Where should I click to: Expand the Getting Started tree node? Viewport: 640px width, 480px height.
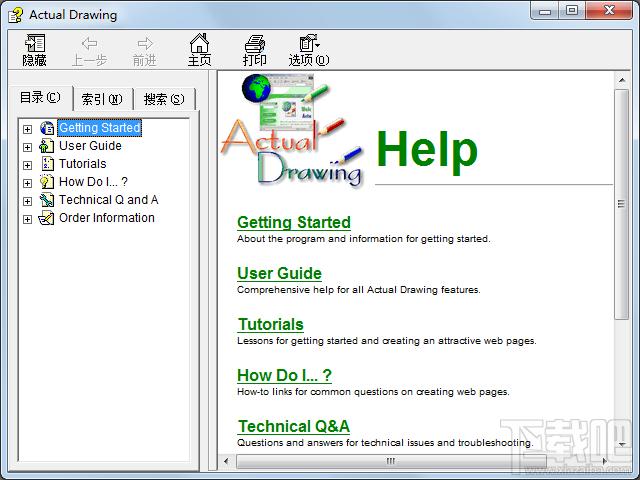(x=27, y=129)
